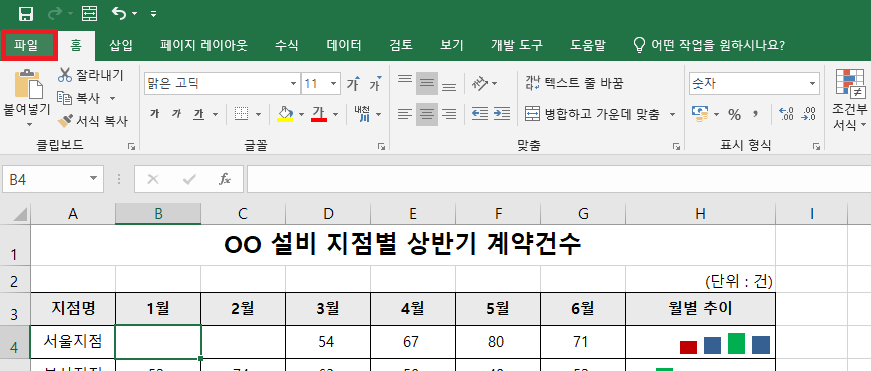Click increase decimal icon
Screen dimensions: 871x371
click(787, 114)
